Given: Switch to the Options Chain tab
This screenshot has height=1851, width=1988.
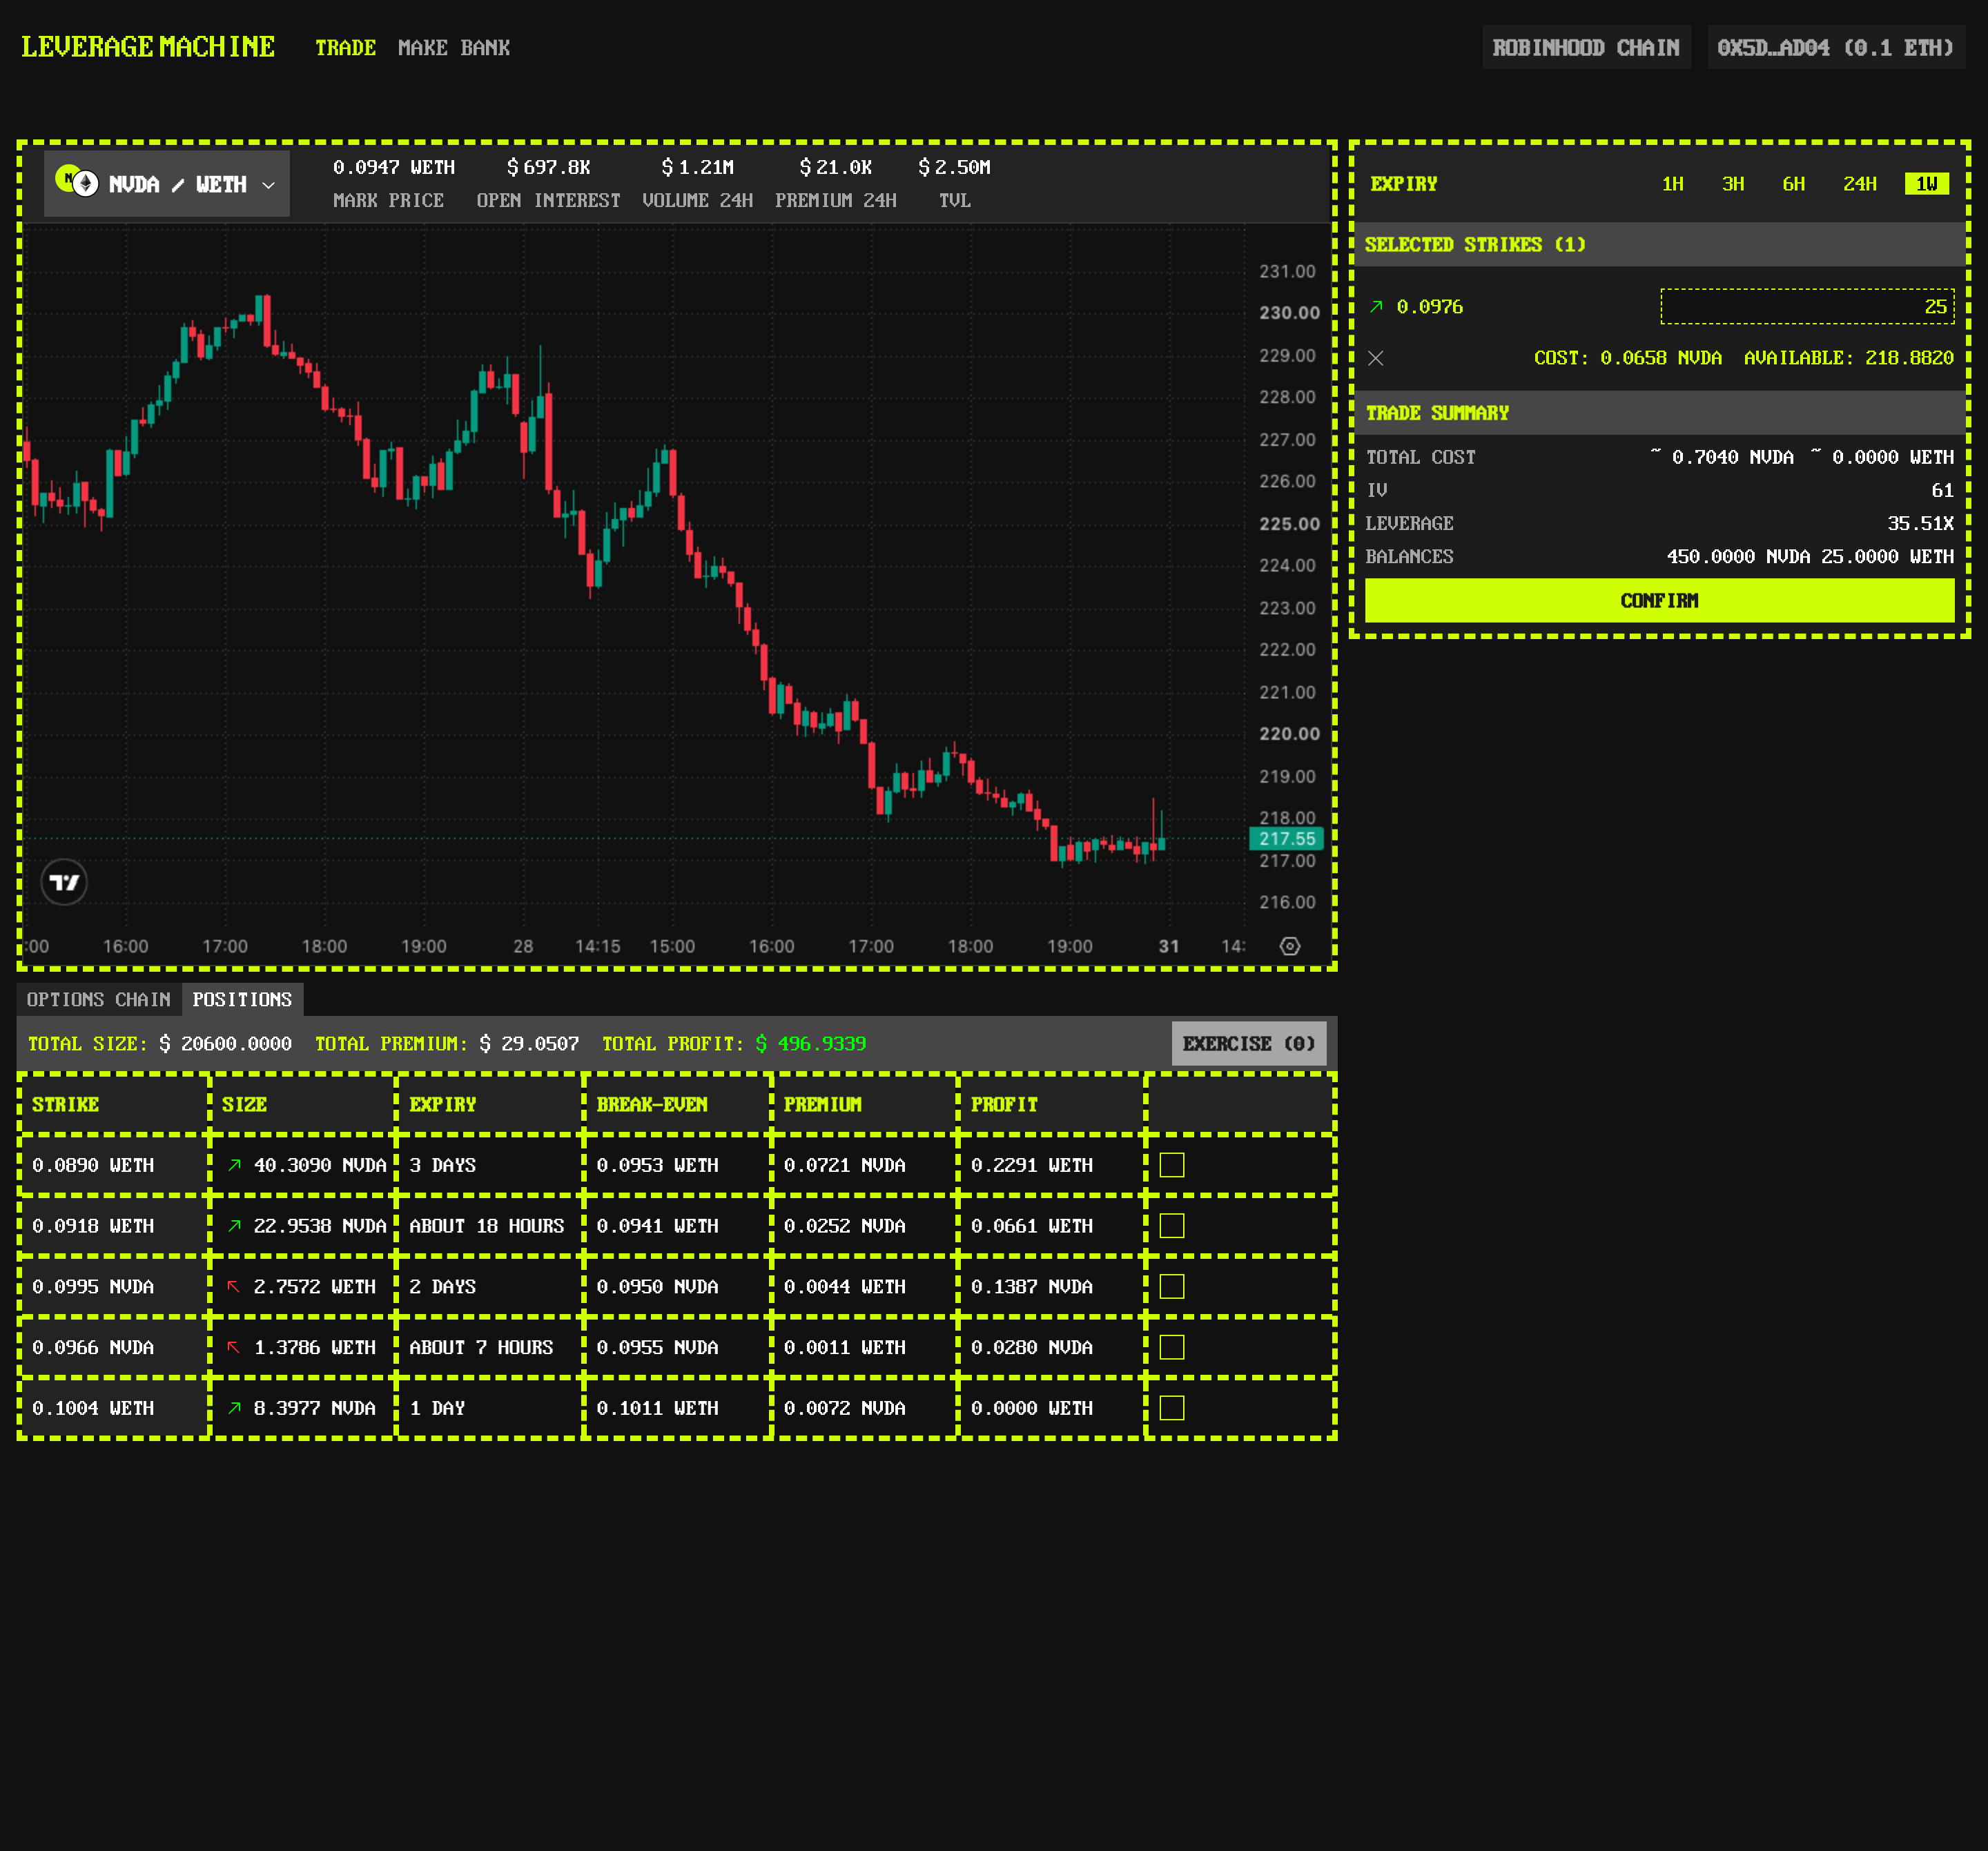Looking at the screenshot, I should [x=99, y=1000].
